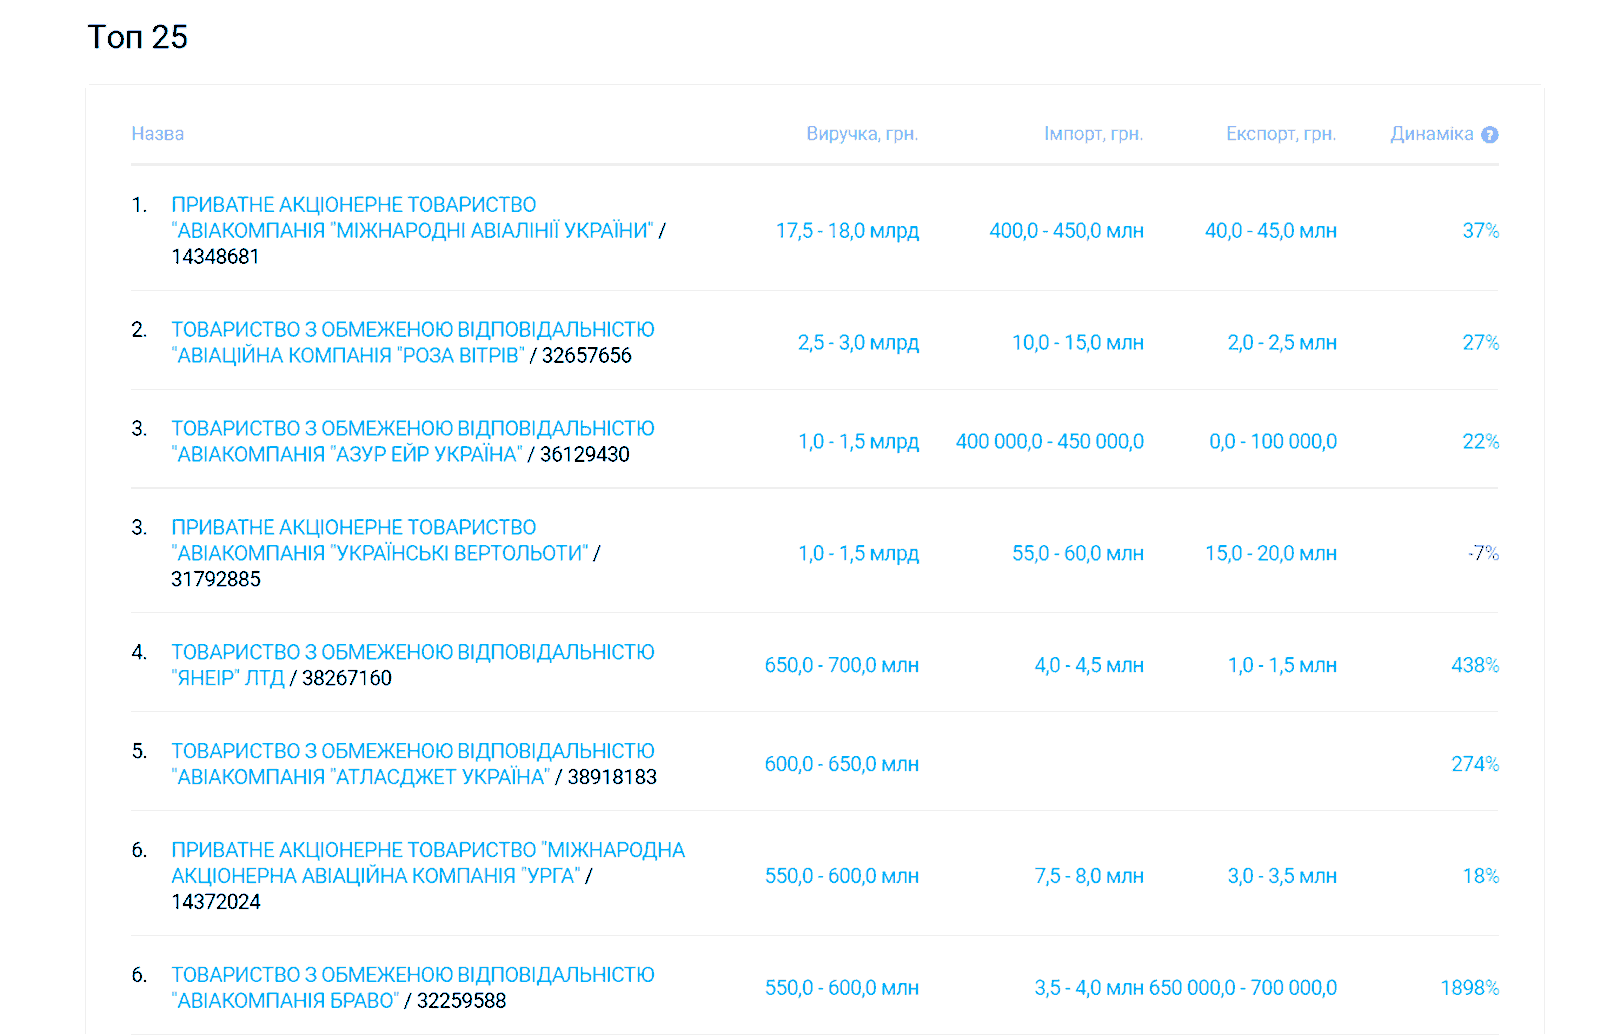Click the 438% dynamics value
The width and height of the screenshot is (1600, 1035).
coord(1475,666)
